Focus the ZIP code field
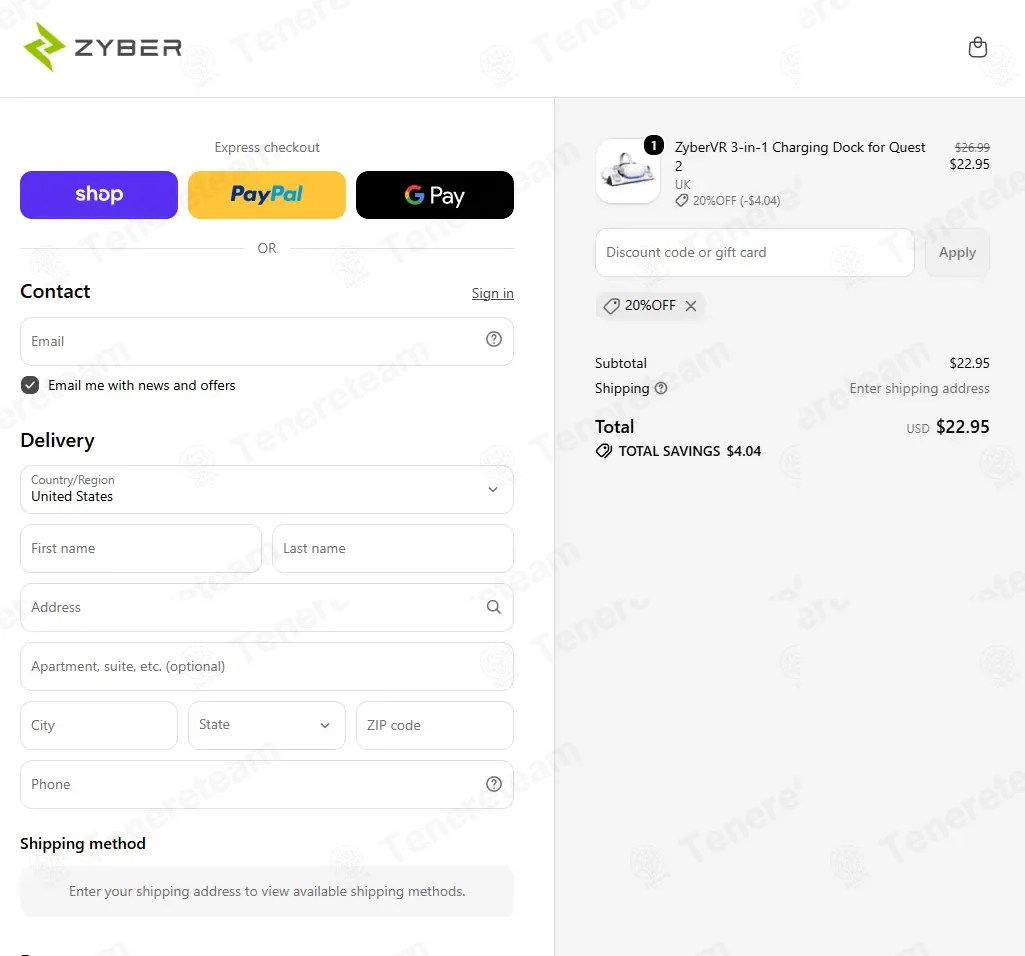This screenshot has height=956, width=1025. [435, 725]
